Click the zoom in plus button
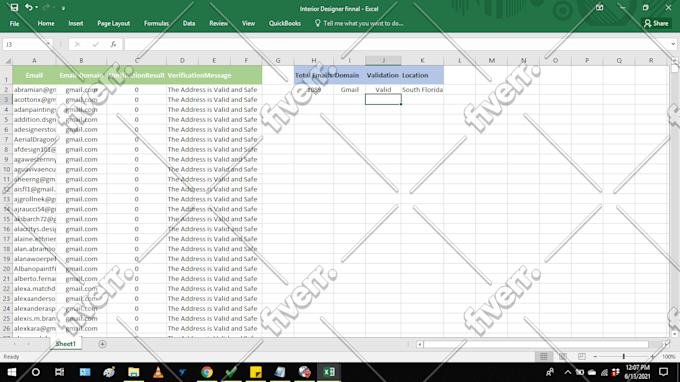Screen dimensions: 680x382 tap(652, 356)
